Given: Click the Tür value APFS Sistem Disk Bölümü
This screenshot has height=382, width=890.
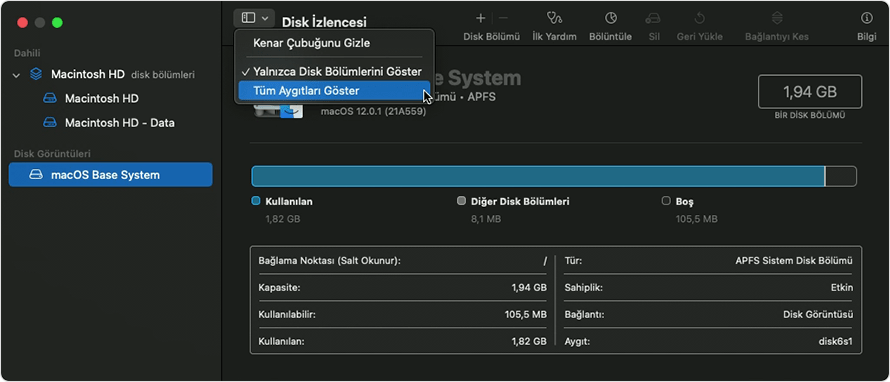Looking at the screenshot, I should click(x=794, y=261).
